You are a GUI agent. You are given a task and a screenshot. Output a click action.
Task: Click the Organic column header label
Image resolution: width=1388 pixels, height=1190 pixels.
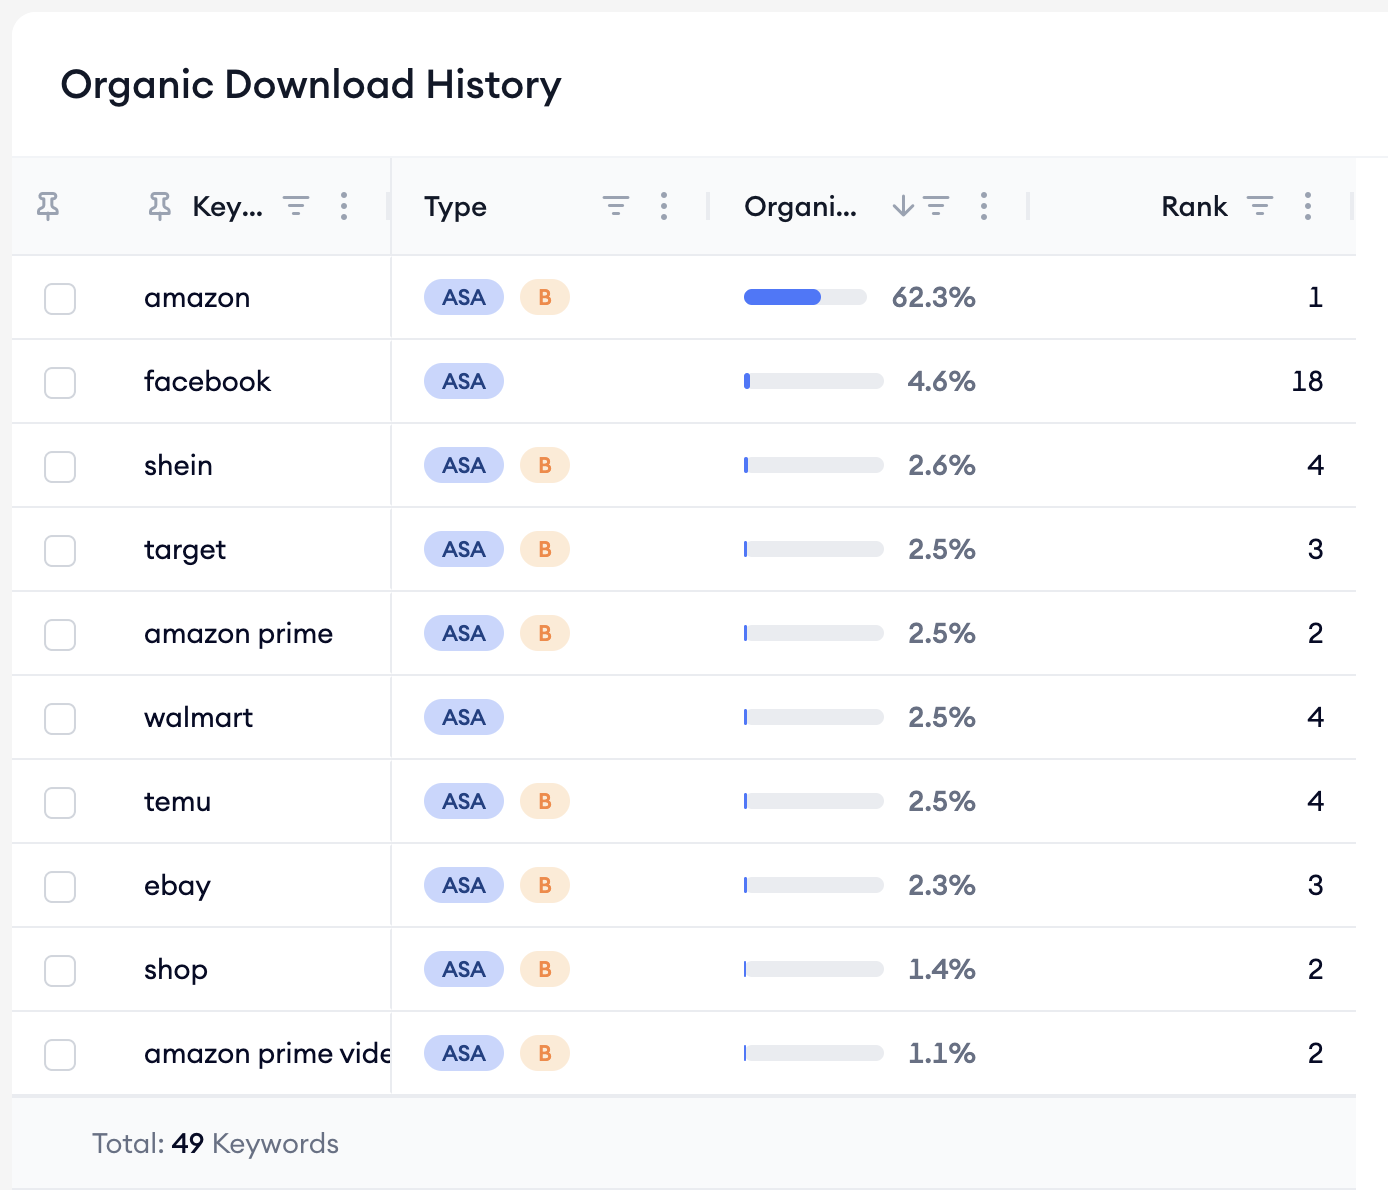coord(800,207)
